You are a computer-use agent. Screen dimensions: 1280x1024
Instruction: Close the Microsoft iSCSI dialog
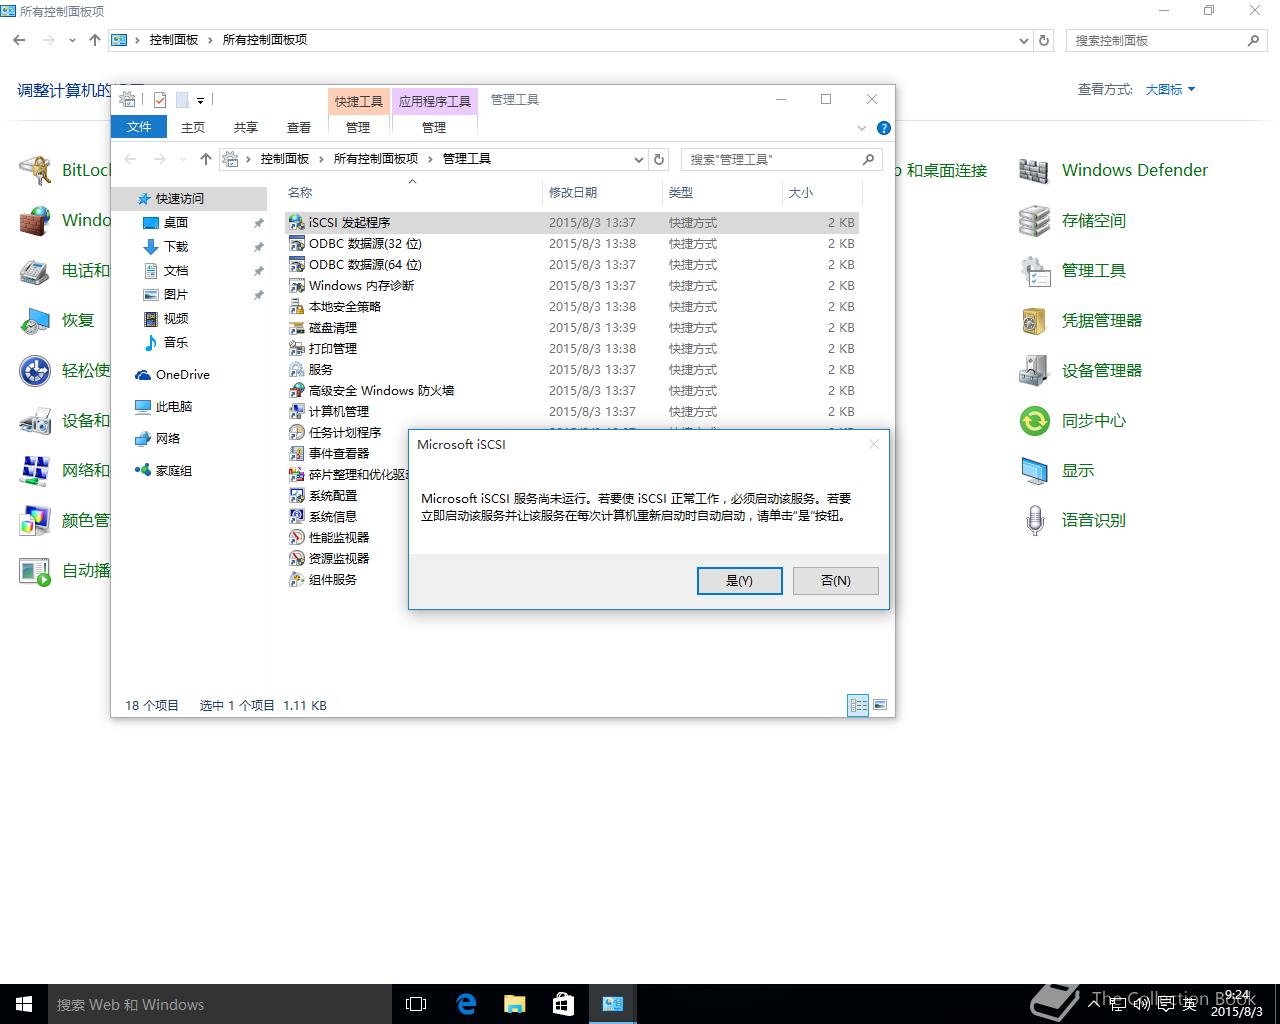point(873,444)
